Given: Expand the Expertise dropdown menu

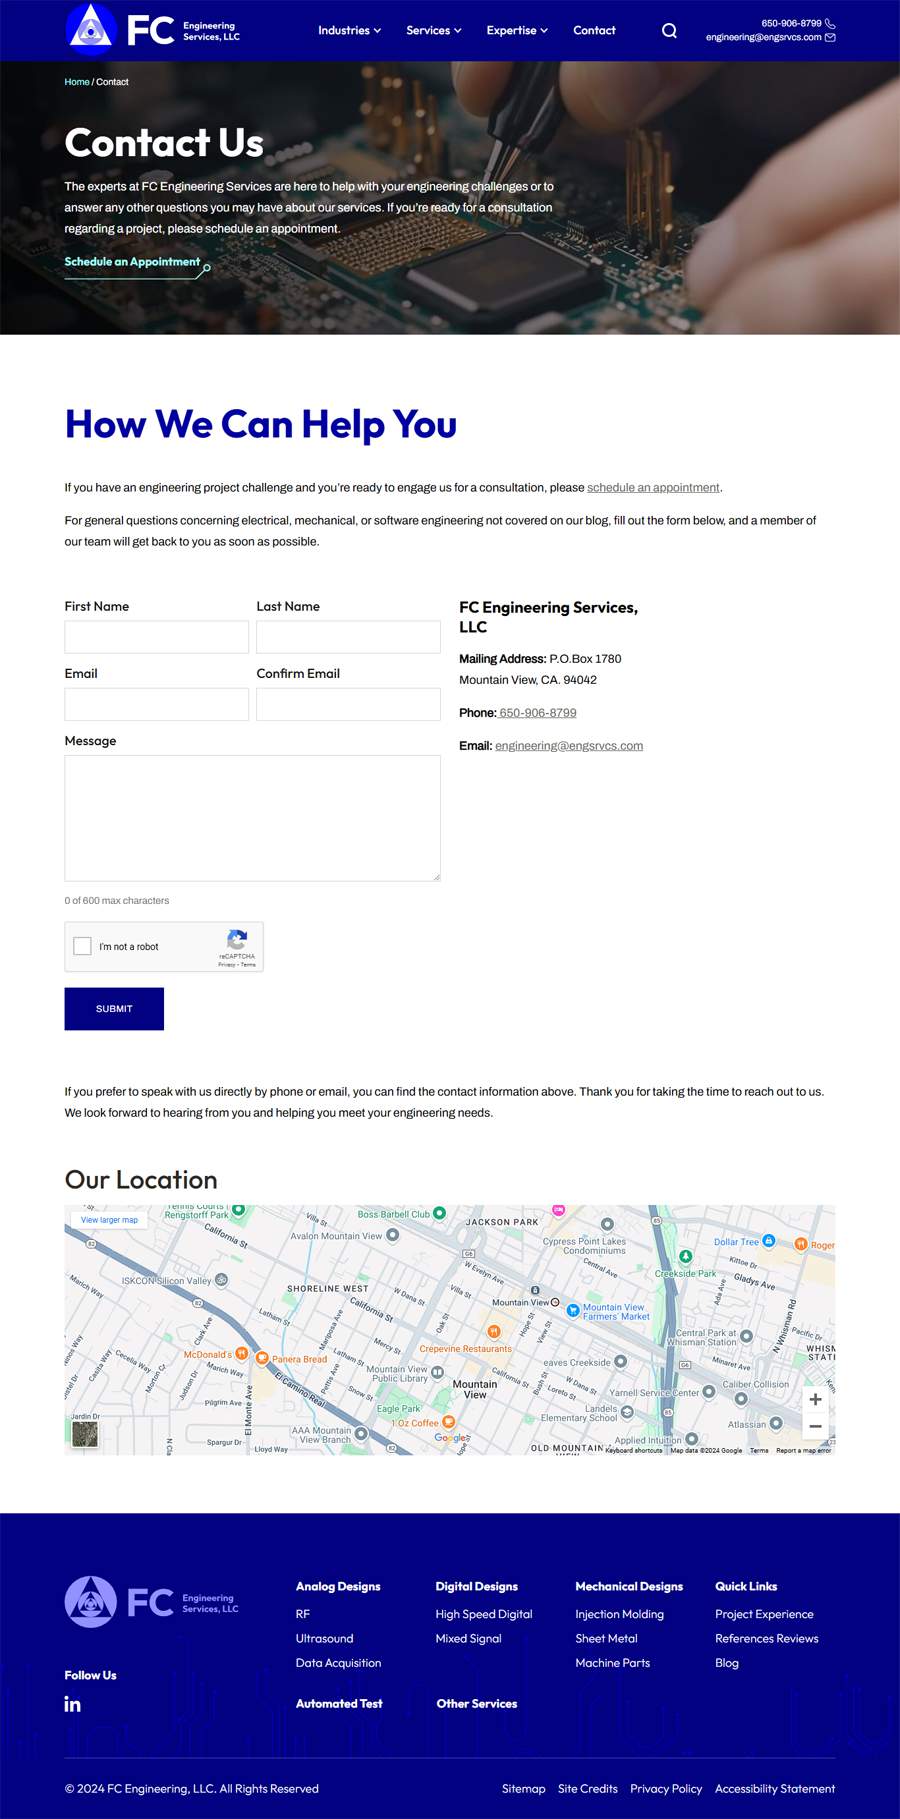Looking at the screenshot, I should pyautogui.click(x=517, y=31).
